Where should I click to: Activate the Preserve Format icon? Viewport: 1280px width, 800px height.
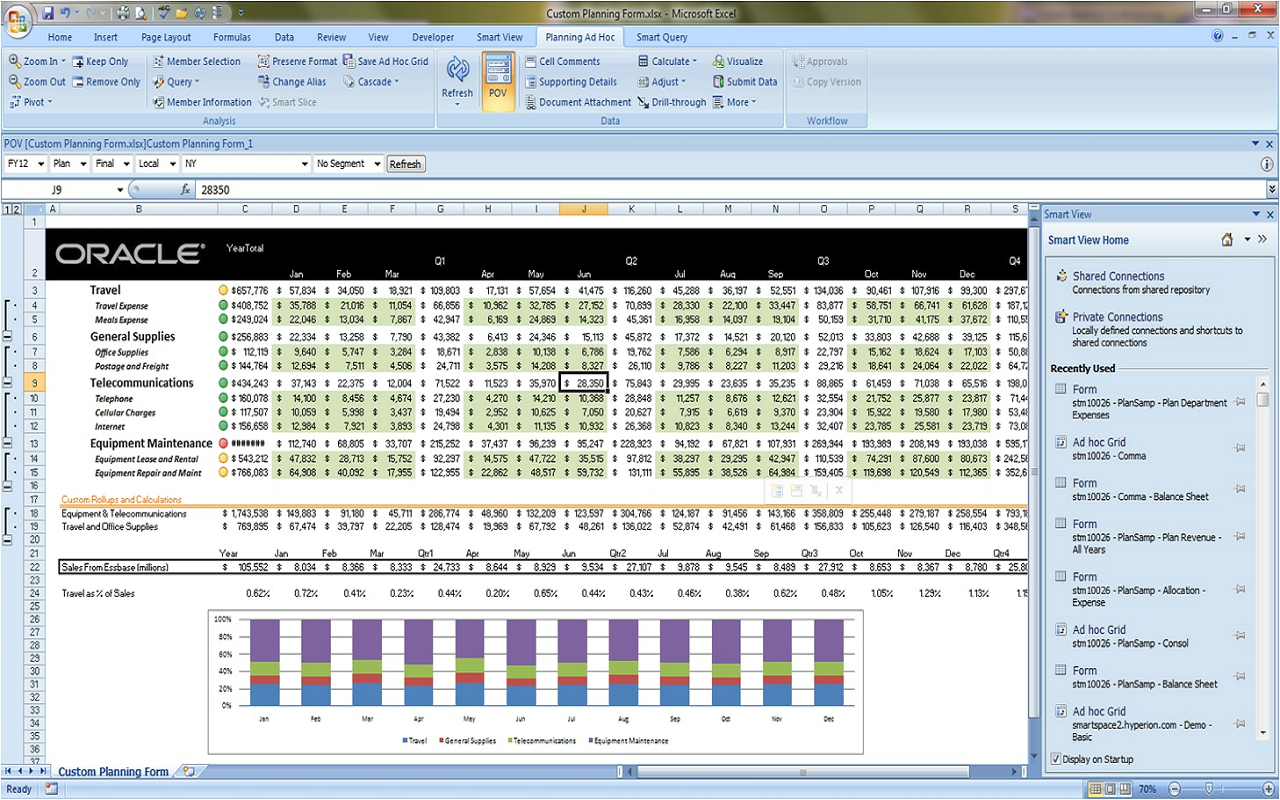tap(298, 61)
